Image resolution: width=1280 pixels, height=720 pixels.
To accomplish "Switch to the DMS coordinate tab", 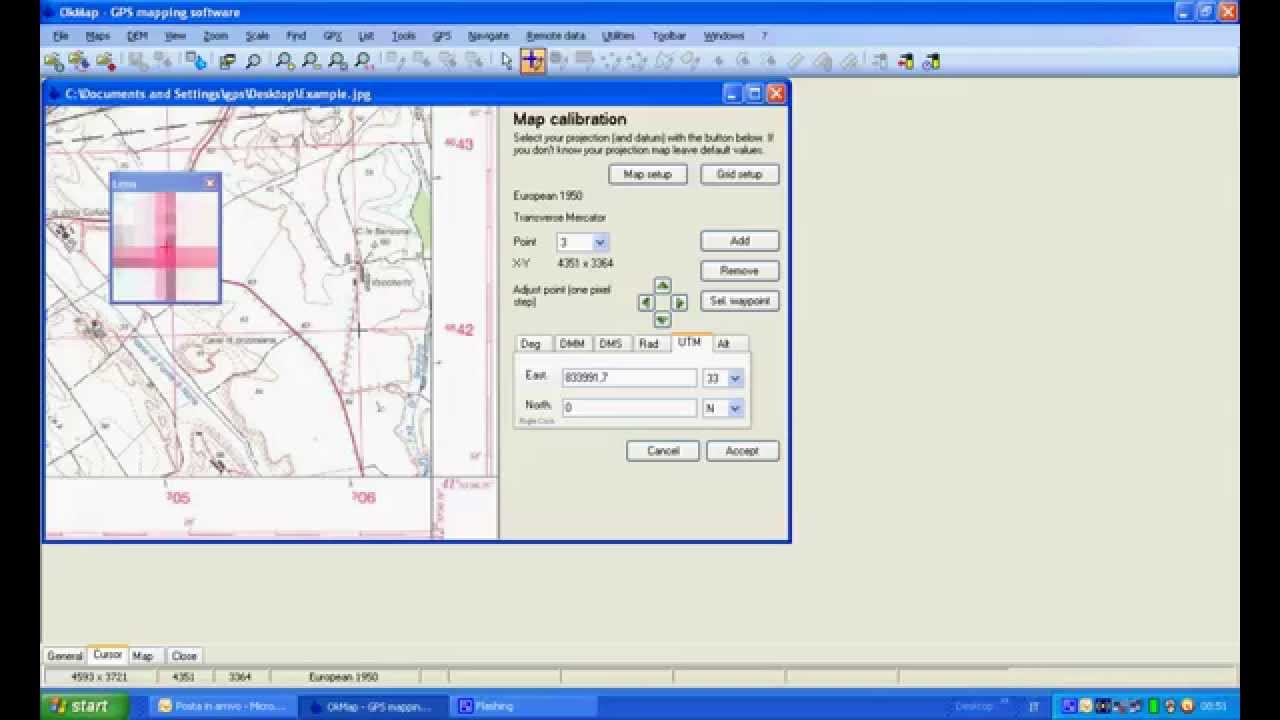I will point(610,343).
